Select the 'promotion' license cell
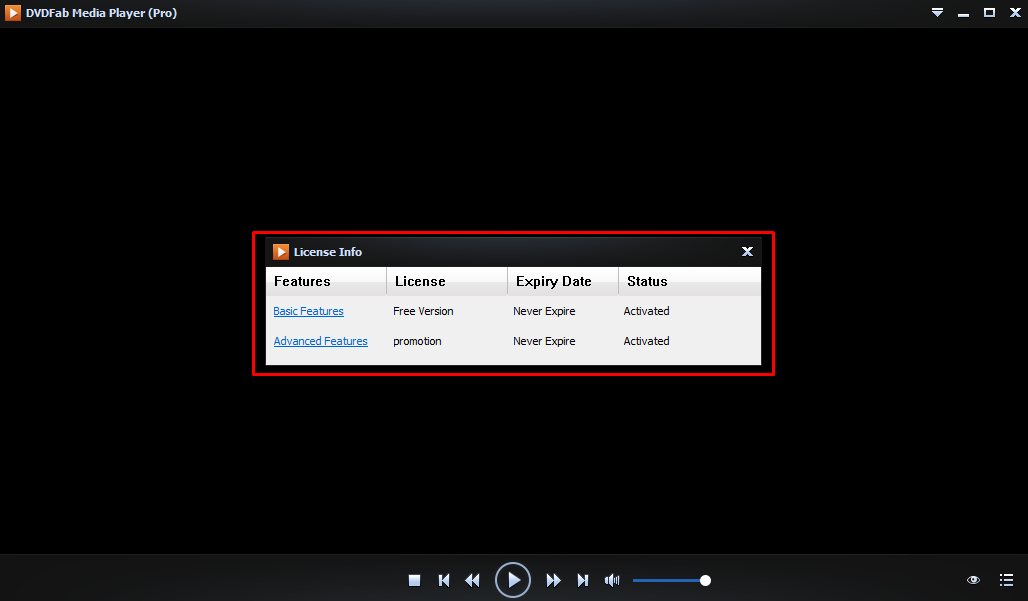This screenshot has width=1028, height=601. coord(417,341)
